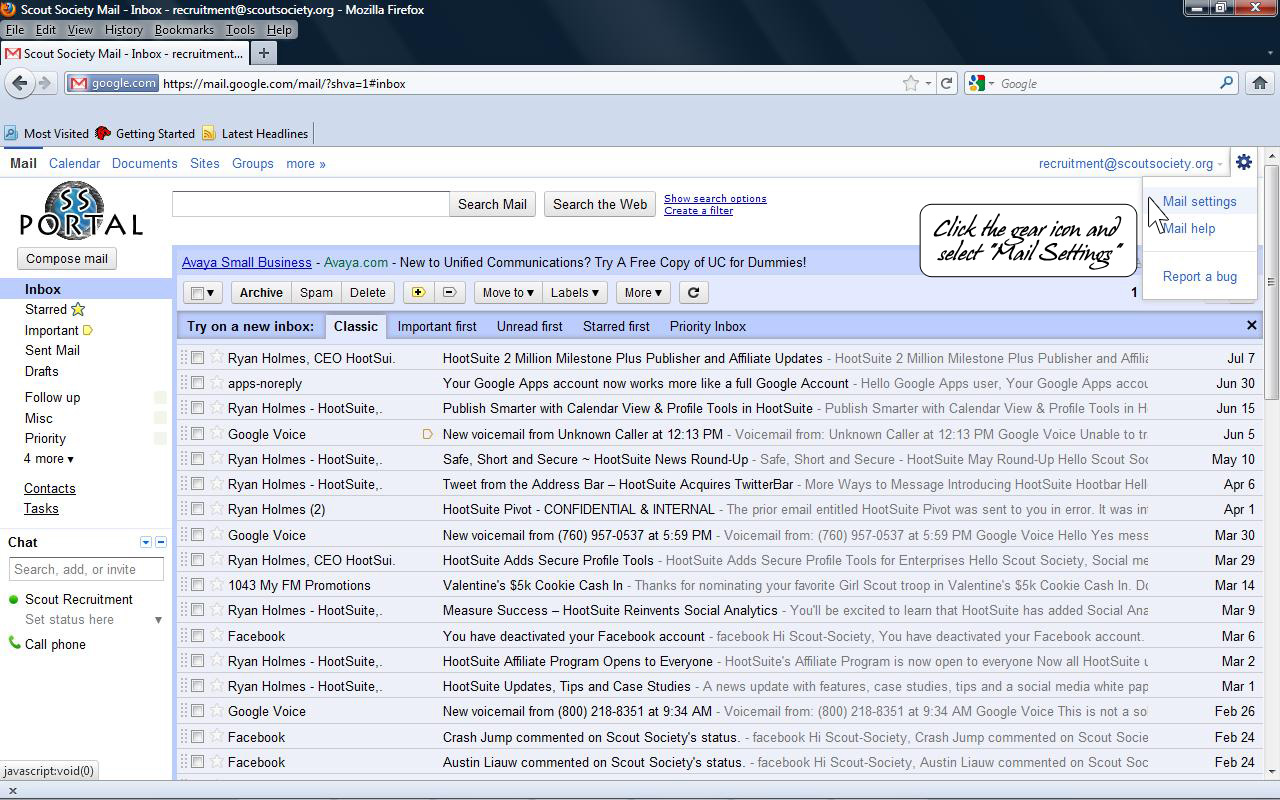
Task: Check the Facebook Mar 6 email checkbox
Action: (198, 636)
